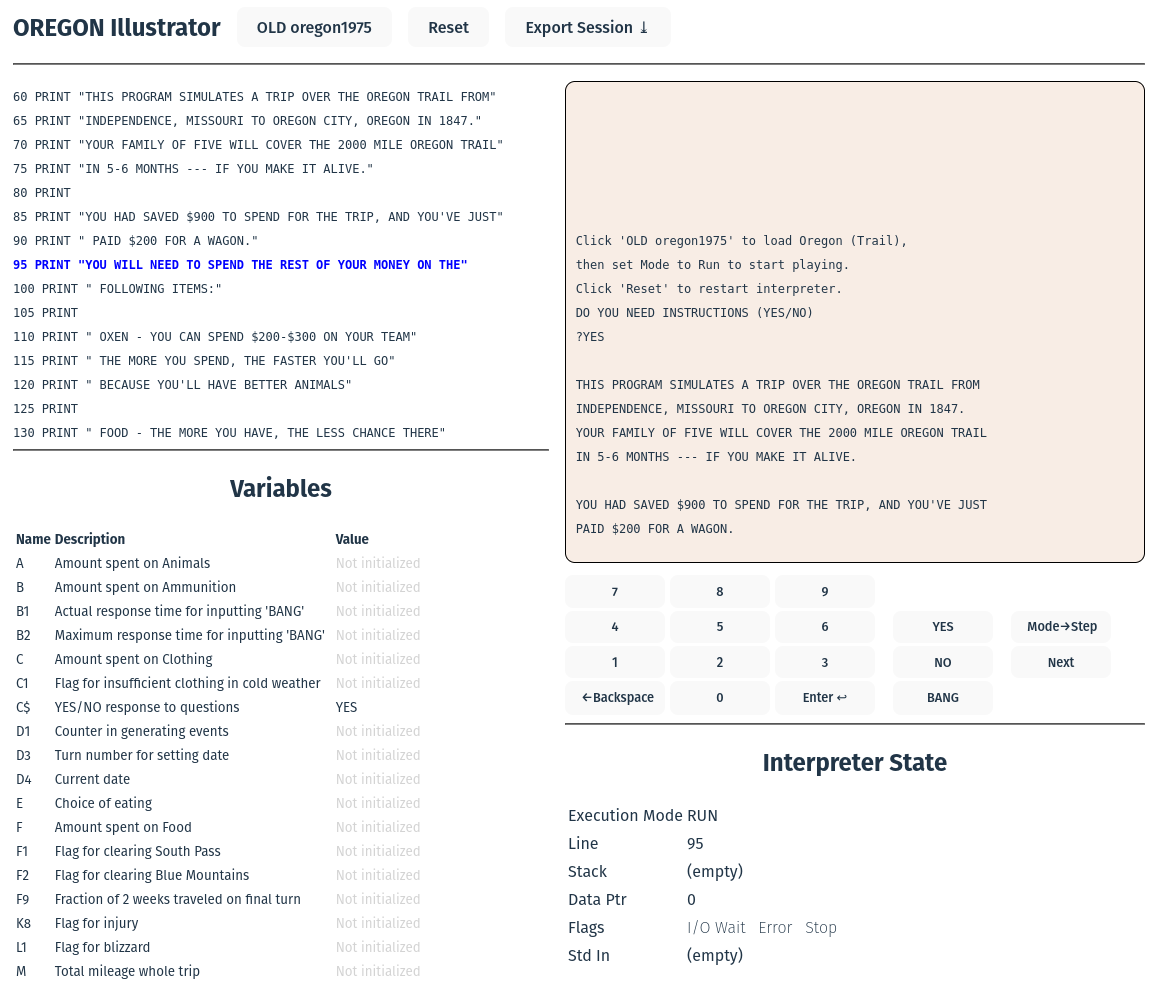This screenshot has width=1164, height=983.
Task: Answer with the NO key
Action: point(942,662)
